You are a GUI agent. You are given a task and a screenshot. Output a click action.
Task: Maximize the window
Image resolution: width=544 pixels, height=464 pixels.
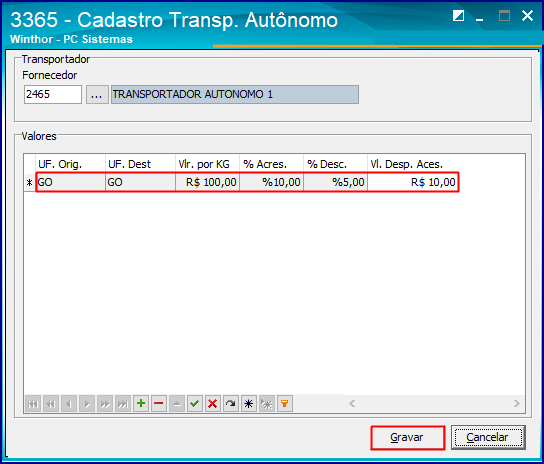coord(504,16)
